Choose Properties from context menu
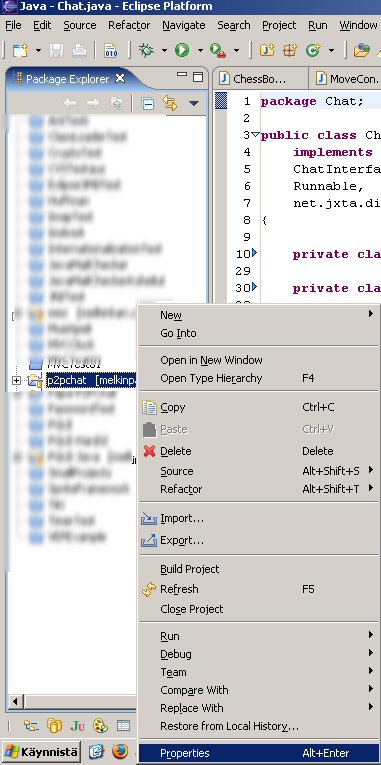The width and height of the screenshot is (381, 765). click(259, 753)
